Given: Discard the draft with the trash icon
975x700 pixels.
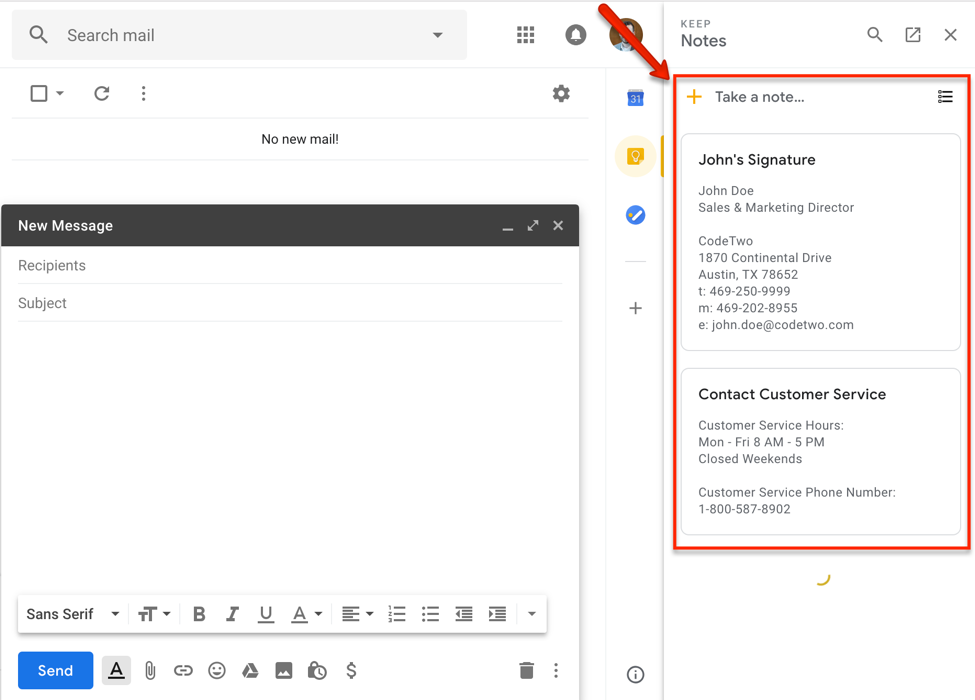Looking at the screenshot, I should 526,671.
